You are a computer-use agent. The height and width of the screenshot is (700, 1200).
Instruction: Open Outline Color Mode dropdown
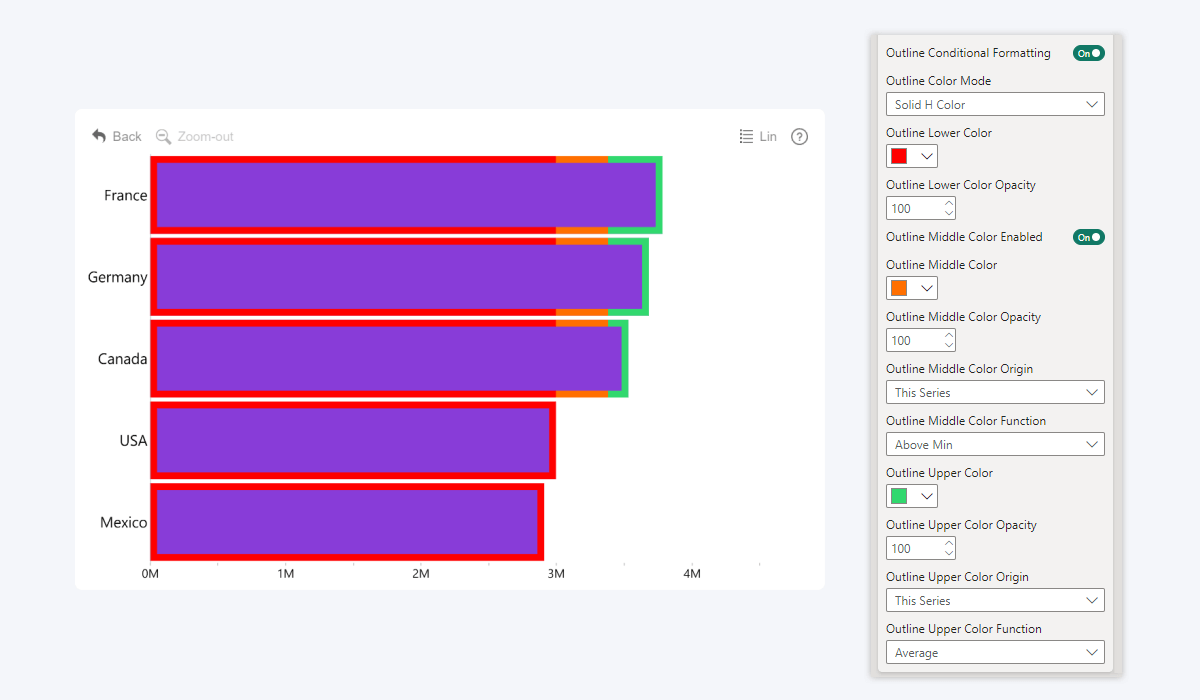(995, 104)
